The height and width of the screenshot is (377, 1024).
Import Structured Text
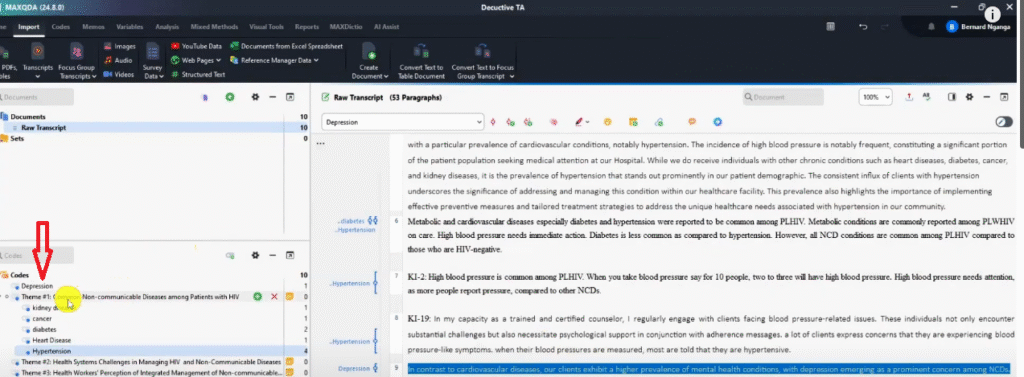click(198, 74)
